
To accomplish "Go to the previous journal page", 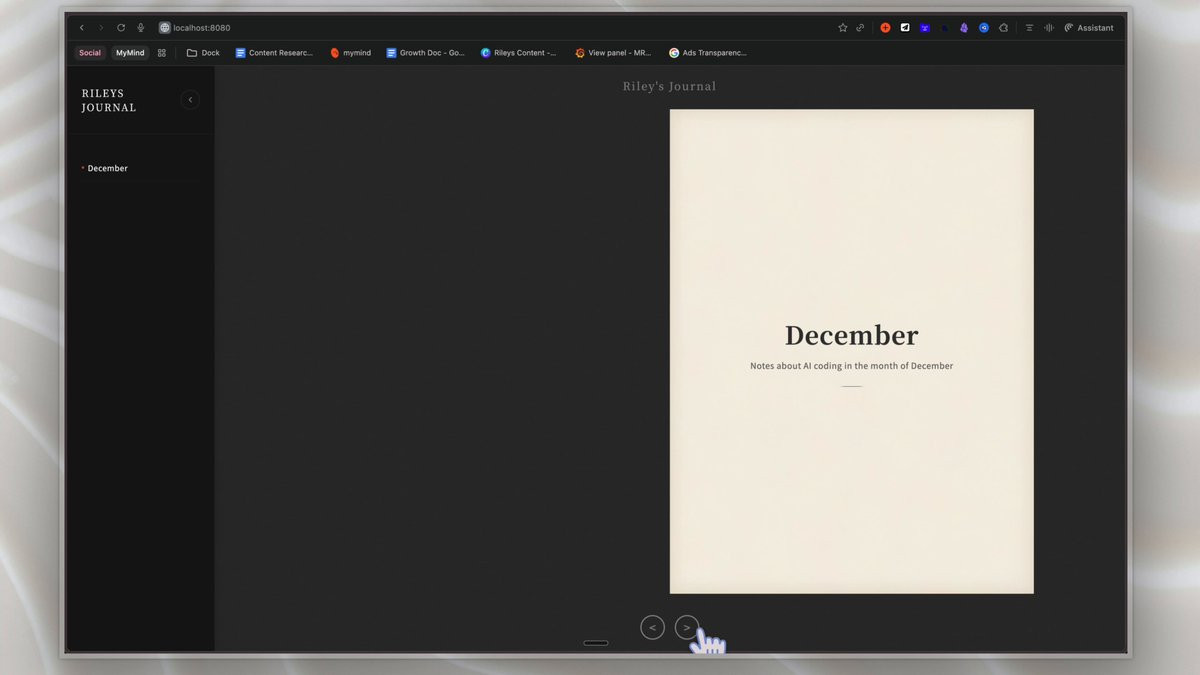I will coord(652,627).
